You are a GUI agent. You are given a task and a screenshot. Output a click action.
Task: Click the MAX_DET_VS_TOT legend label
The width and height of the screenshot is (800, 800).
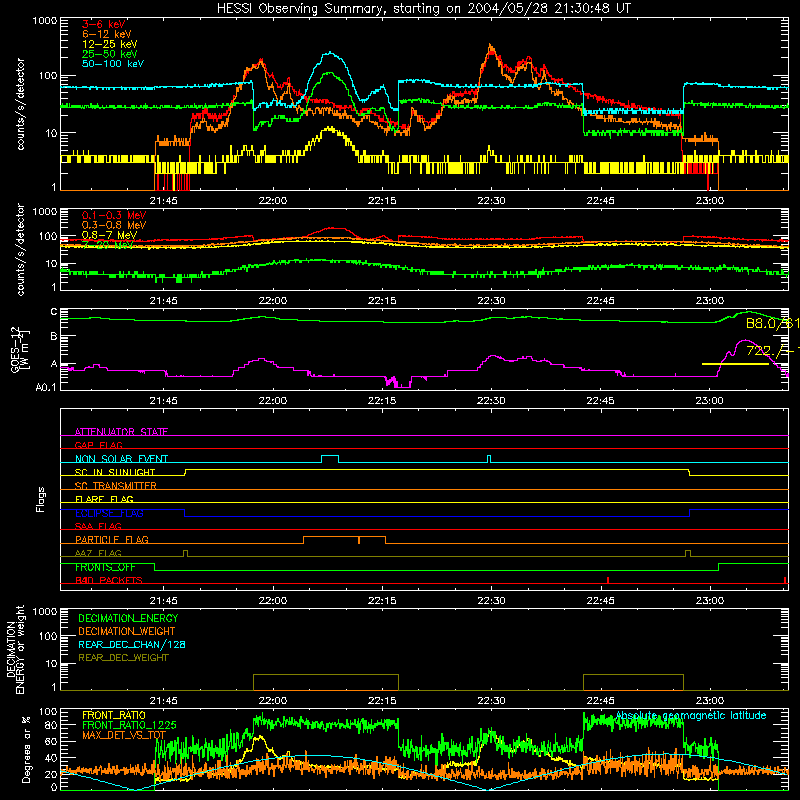[124, 735]
